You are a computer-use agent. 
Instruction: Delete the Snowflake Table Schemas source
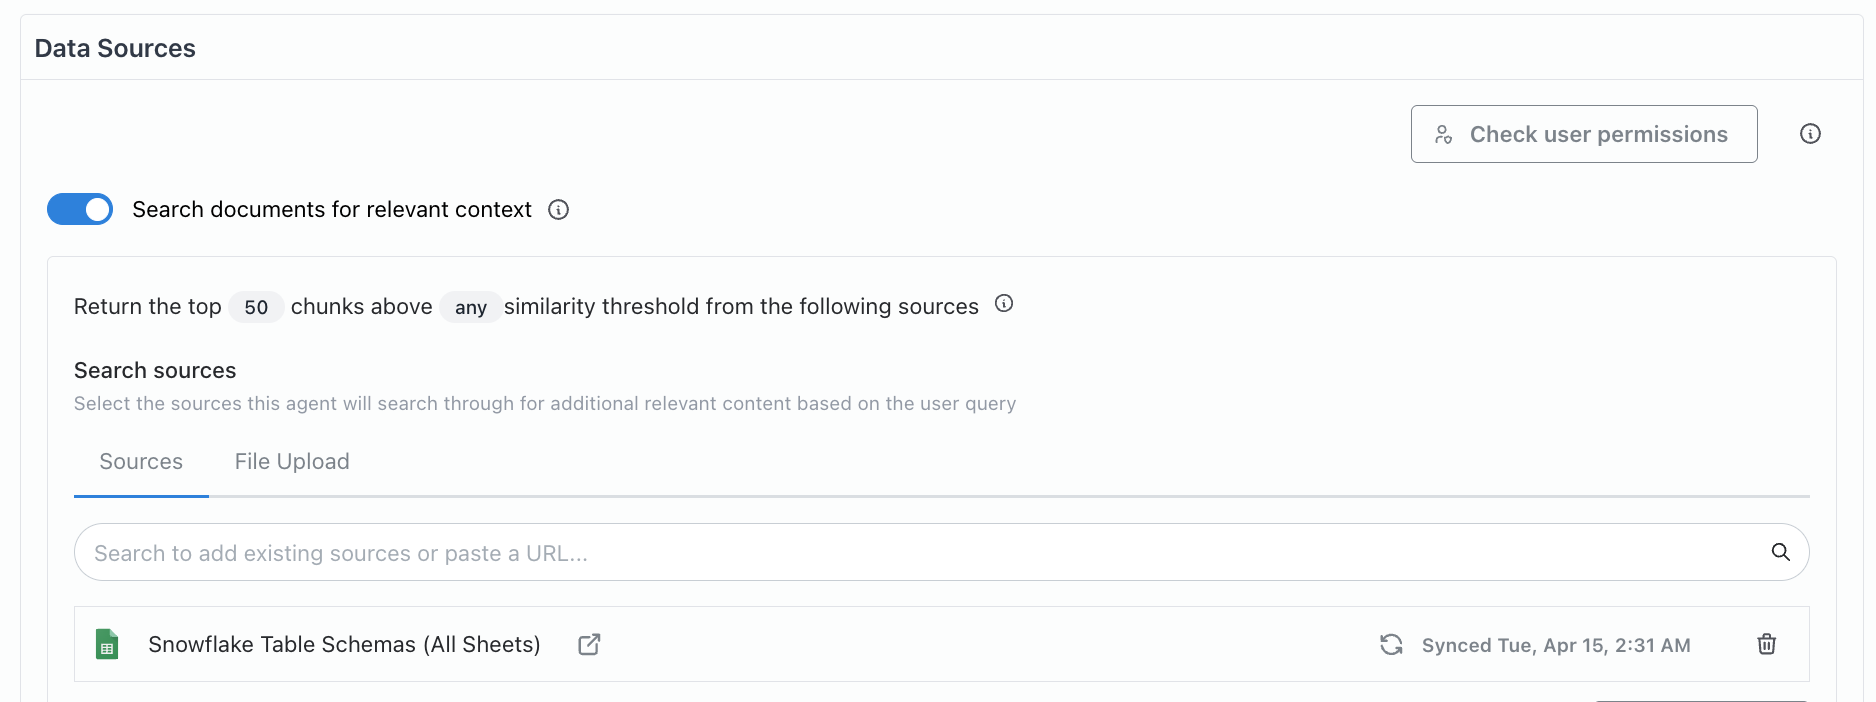1767,644
